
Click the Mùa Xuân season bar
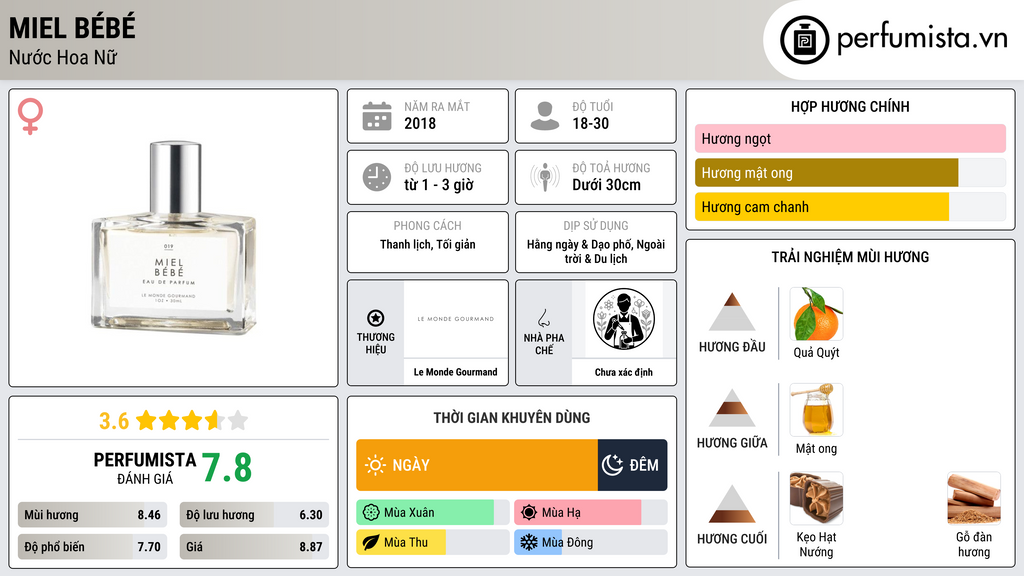[x=432, y=513]
